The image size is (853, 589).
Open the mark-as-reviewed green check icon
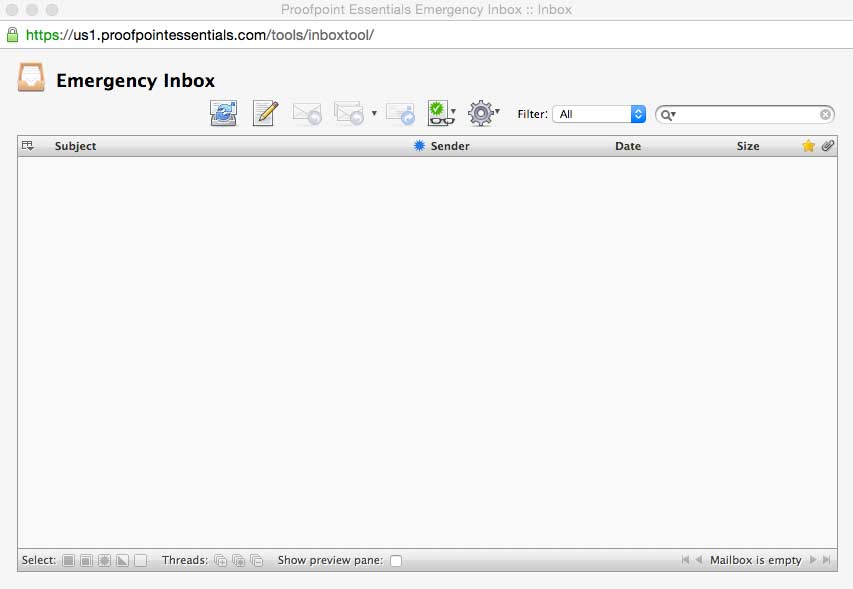point(436,113)
